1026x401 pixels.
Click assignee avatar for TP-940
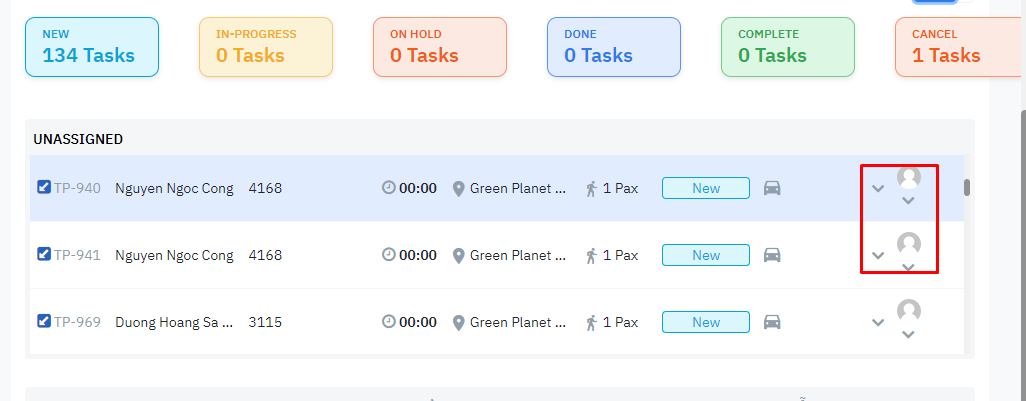[909, 178]
